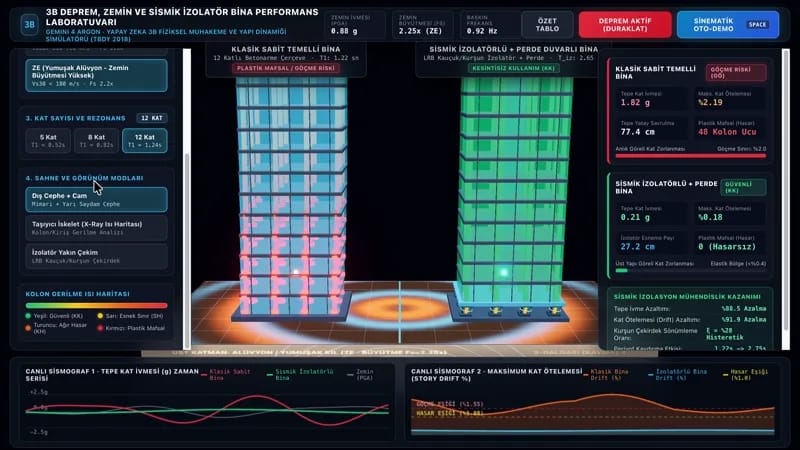Click KLASİK SABİT TEMELLİ BİNA header label
The width and height of the screenshot is (800, 450).
pos(286,49)
